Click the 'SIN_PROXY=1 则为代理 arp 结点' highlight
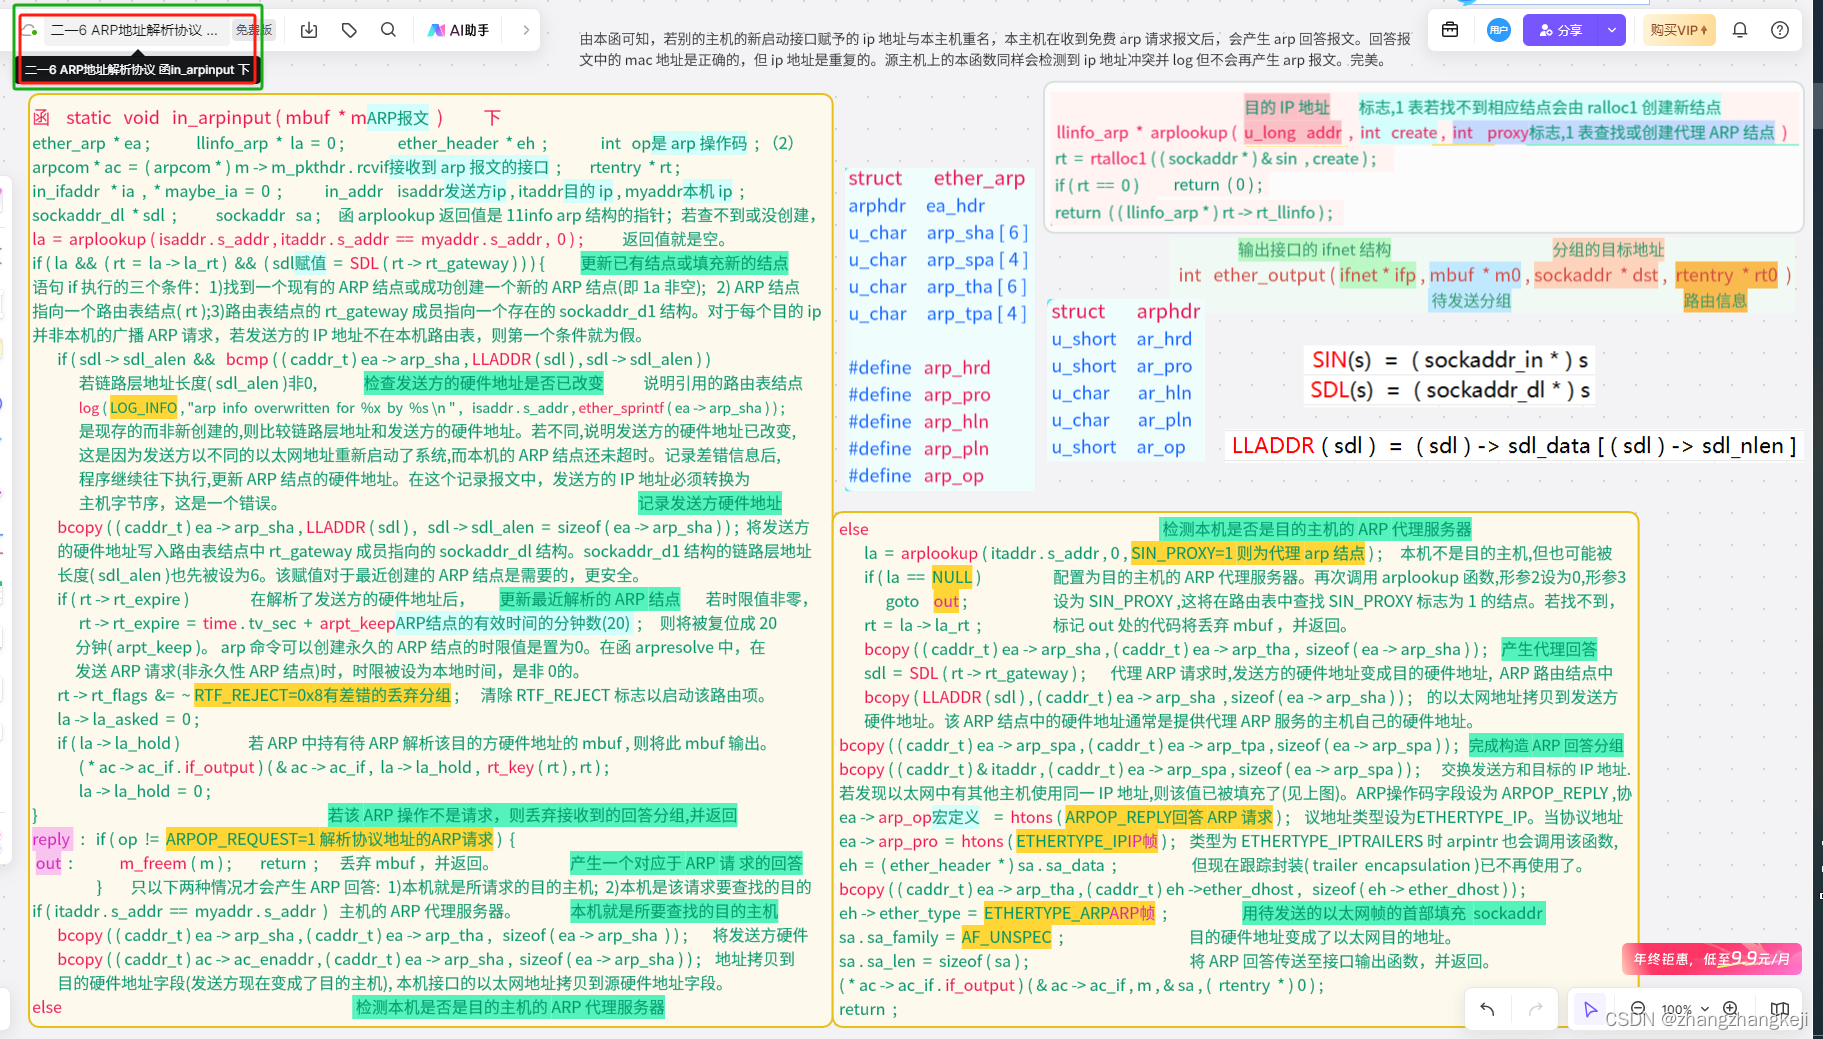This screenshot has height=1039, width=1823. pyautogui.click(x=1248, y=553)
